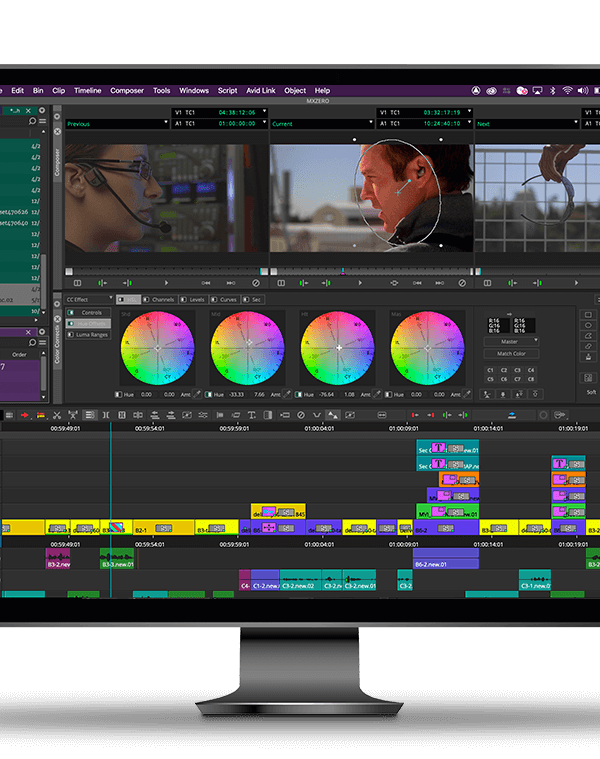
Task: Click the Wi-Fi icon in menu bar
Action: [567, 91]
